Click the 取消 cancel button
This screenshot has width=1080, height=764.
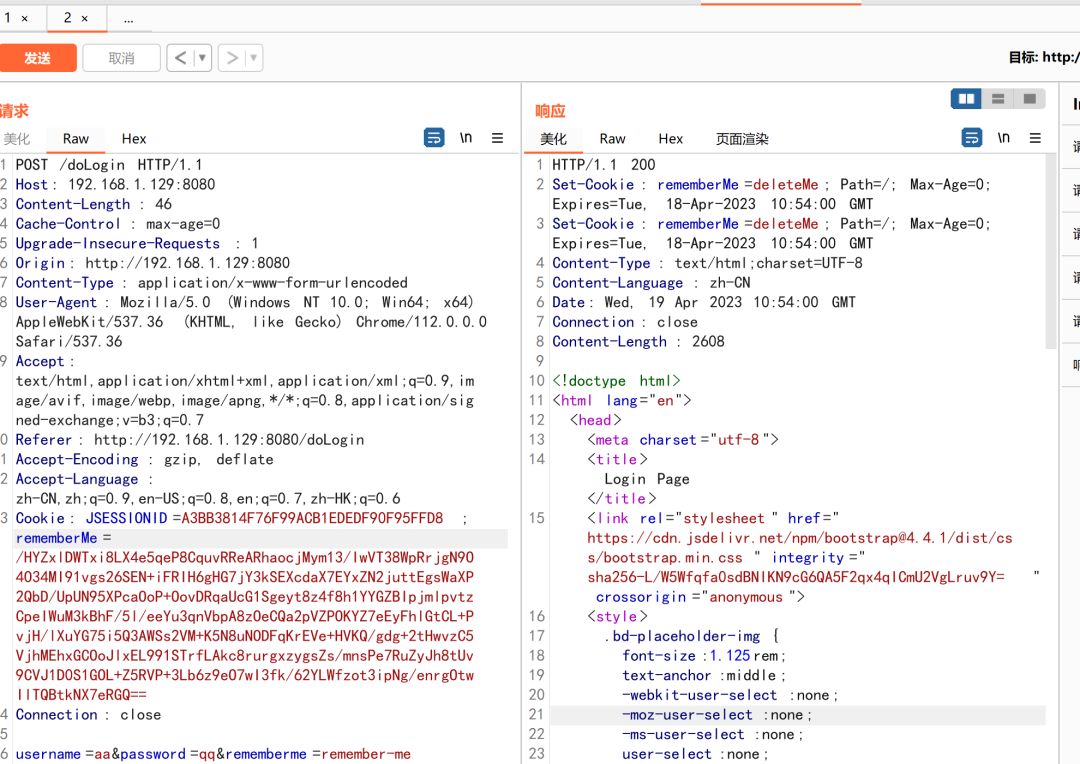coord(121,58)
